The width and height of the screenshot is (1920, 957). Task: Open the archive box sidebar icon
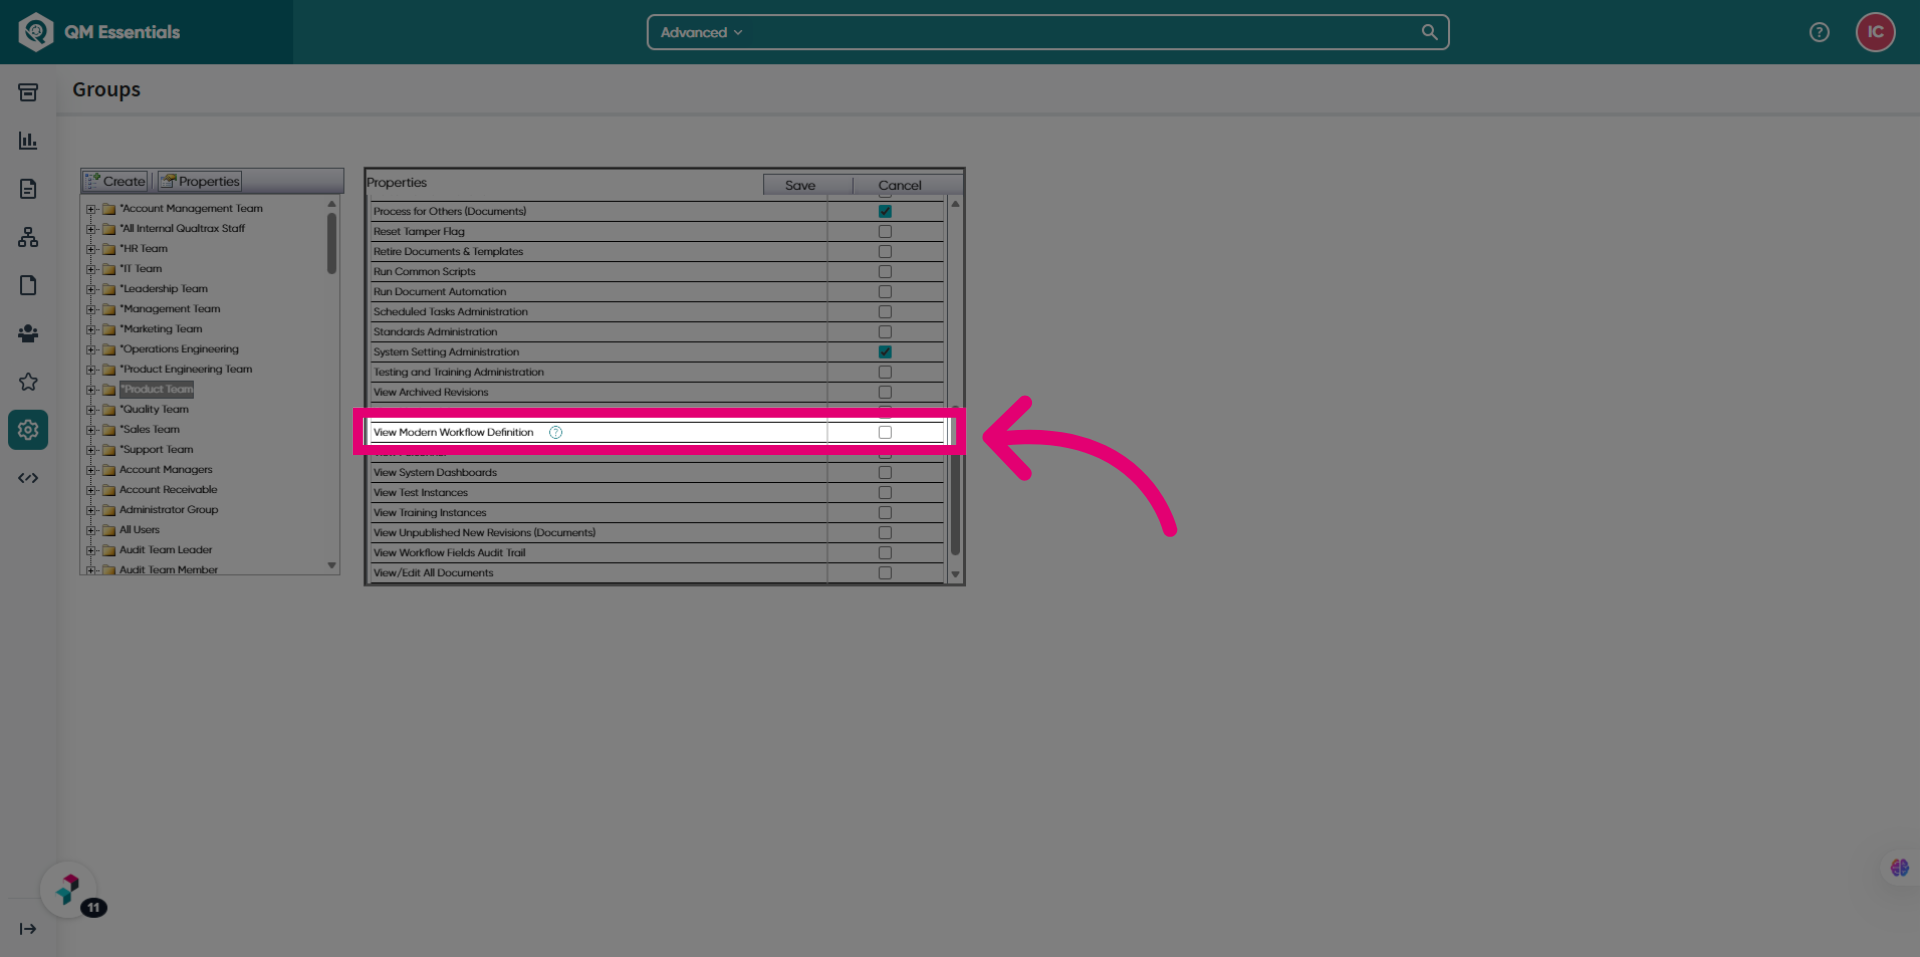(x=28, y=92)
